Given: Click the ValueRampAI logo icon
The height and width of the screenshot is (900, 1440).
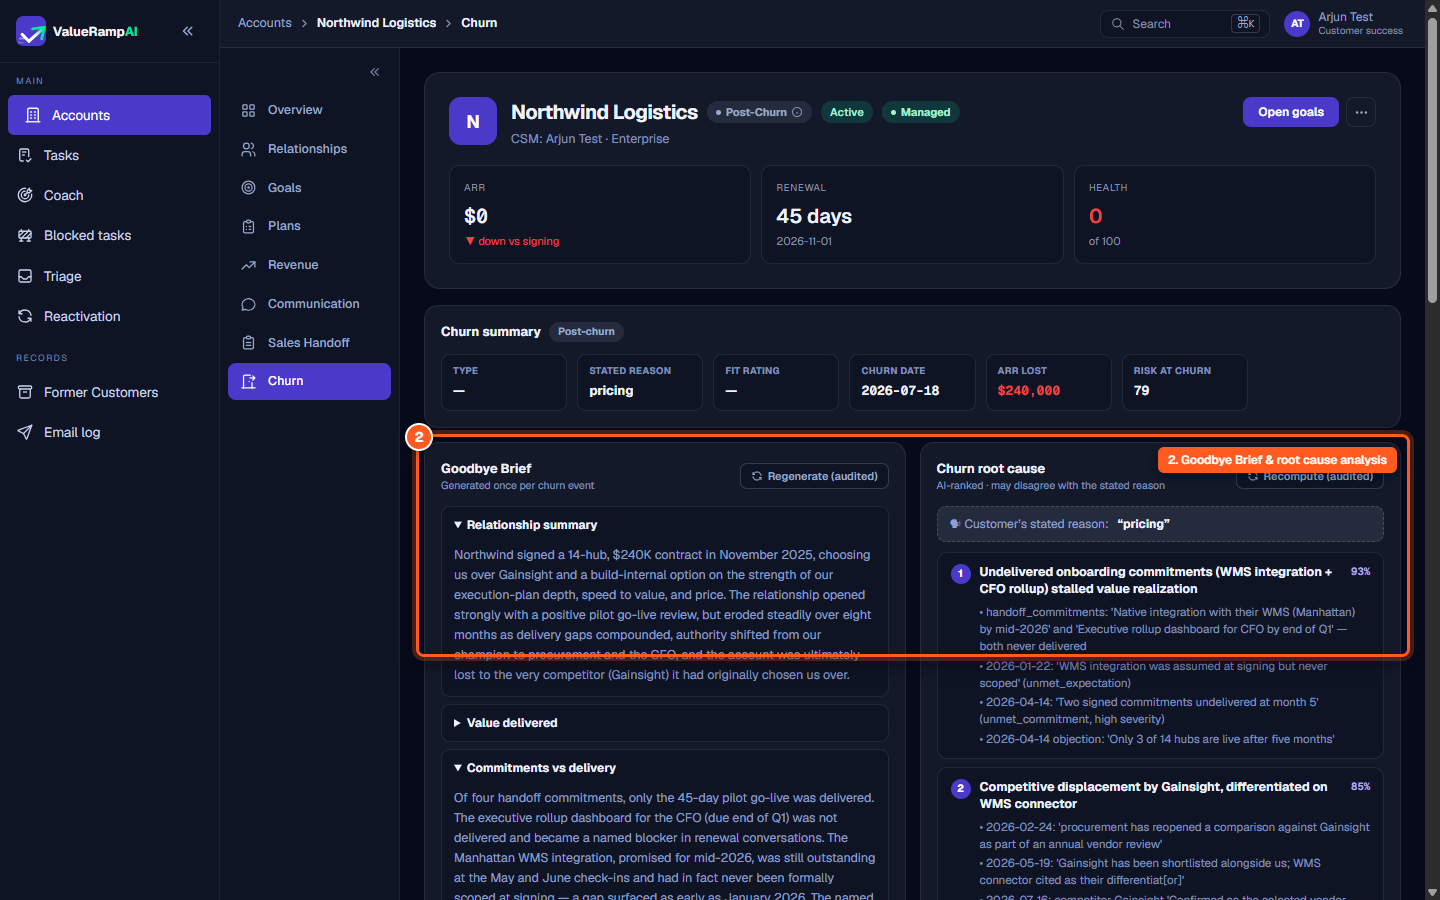Looking at the screenshot, I should (31, 31).
